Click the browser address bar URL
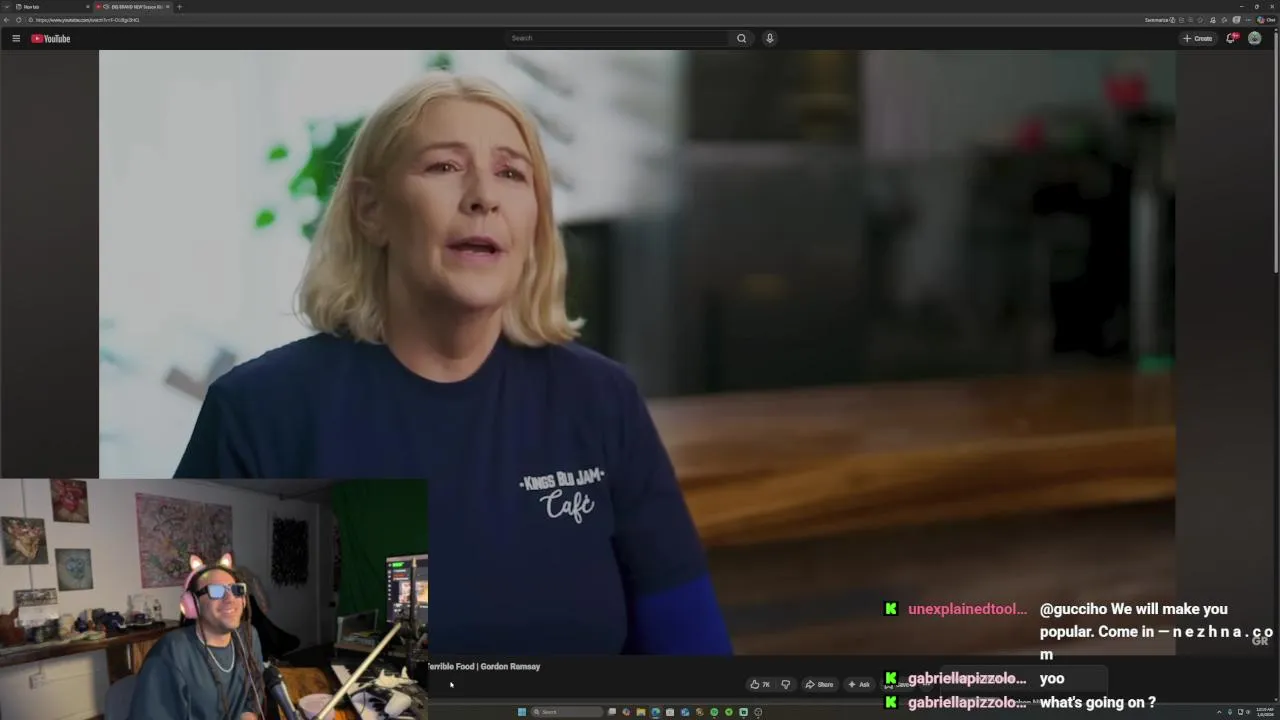The image size is (1280, 720). pos(88,20)
